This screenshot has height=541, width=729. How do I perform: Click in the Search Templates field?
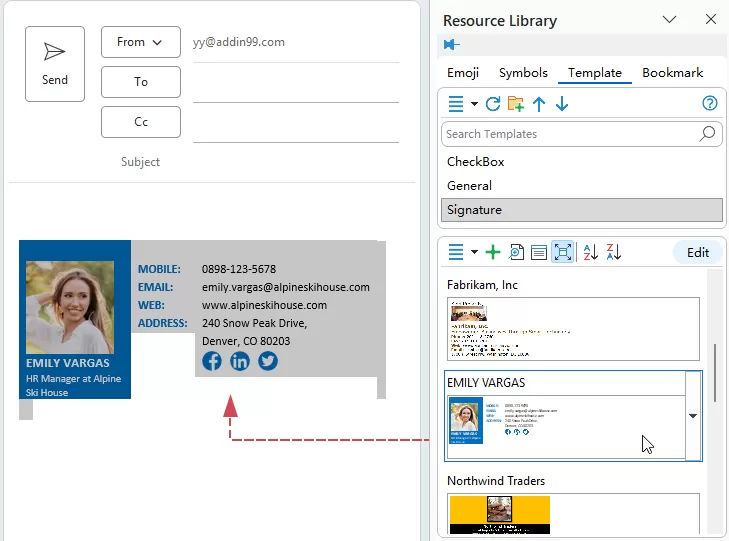(x=570, y=134)
